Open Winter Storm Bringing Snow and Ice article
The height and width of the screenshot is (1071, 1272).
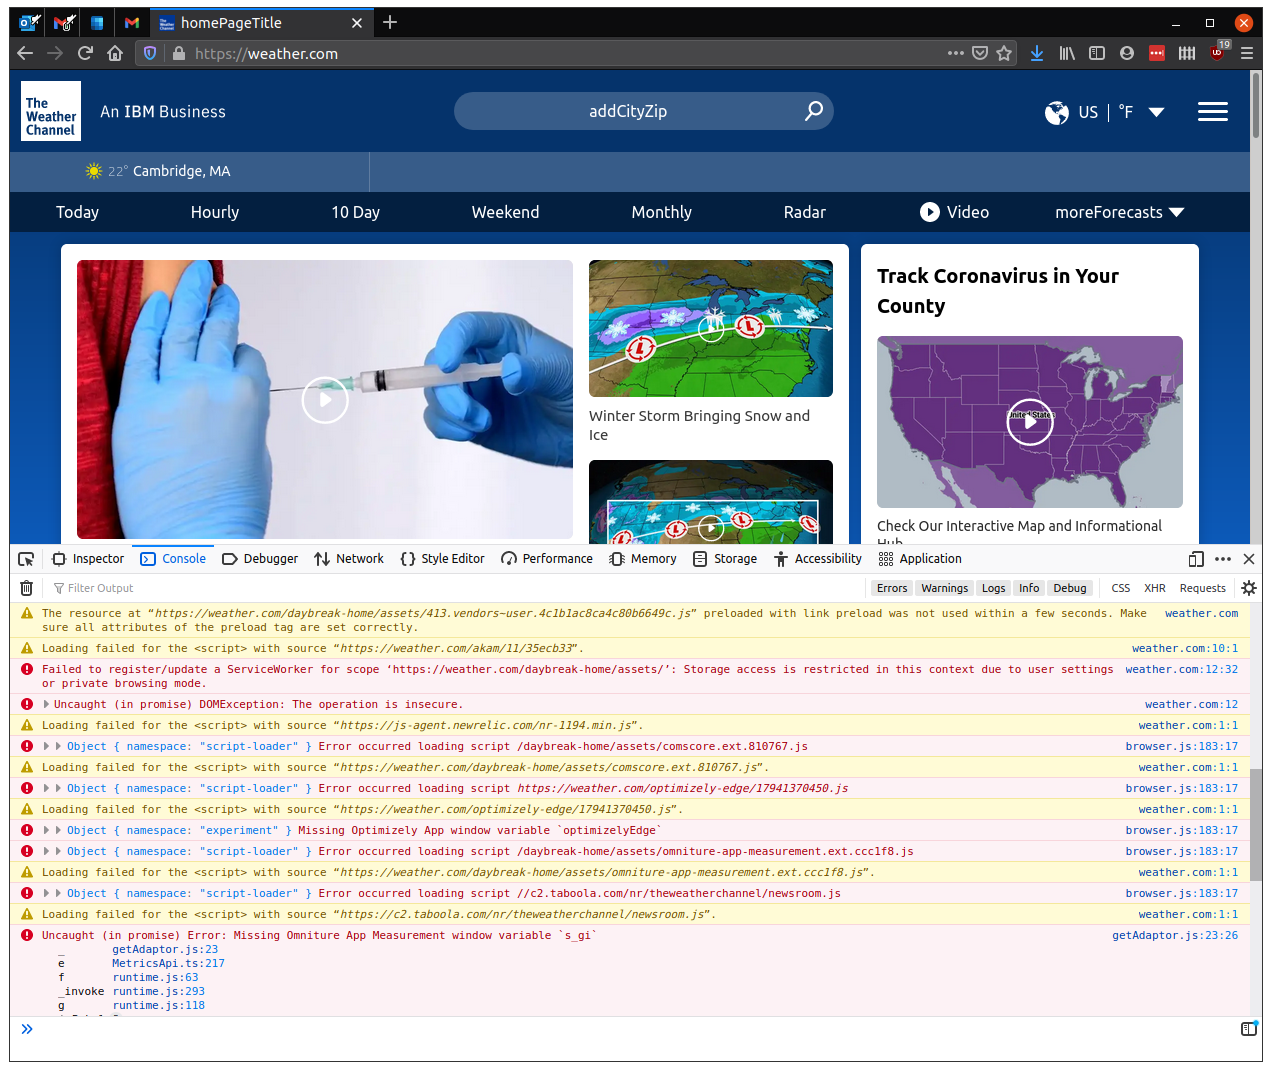click(700, 425)
